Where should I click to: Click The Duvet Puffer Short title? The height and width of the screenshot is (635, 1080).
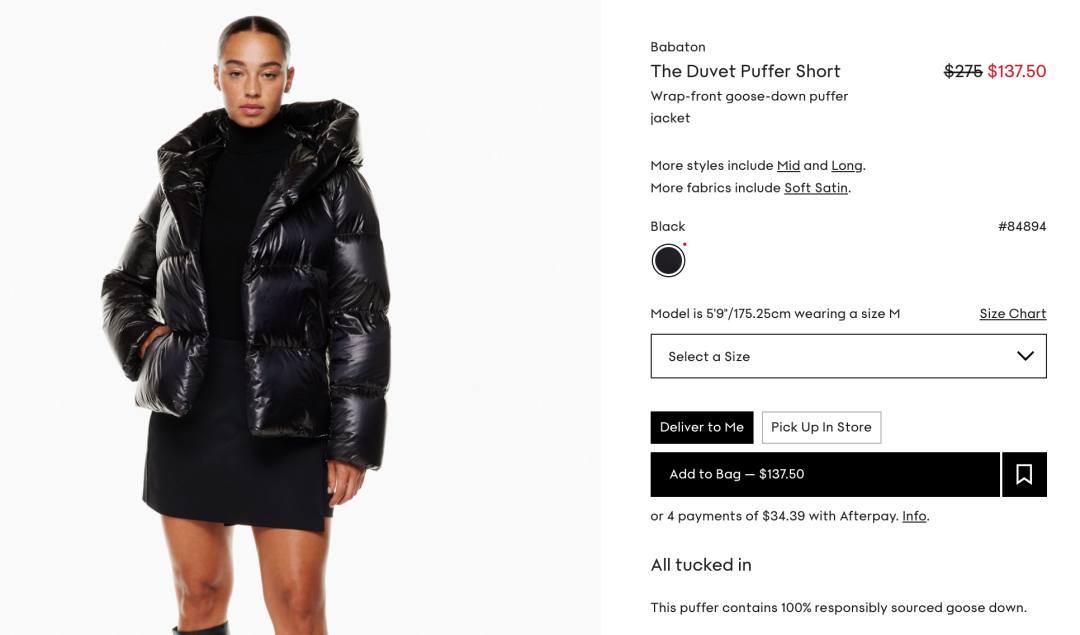point(745,71)
